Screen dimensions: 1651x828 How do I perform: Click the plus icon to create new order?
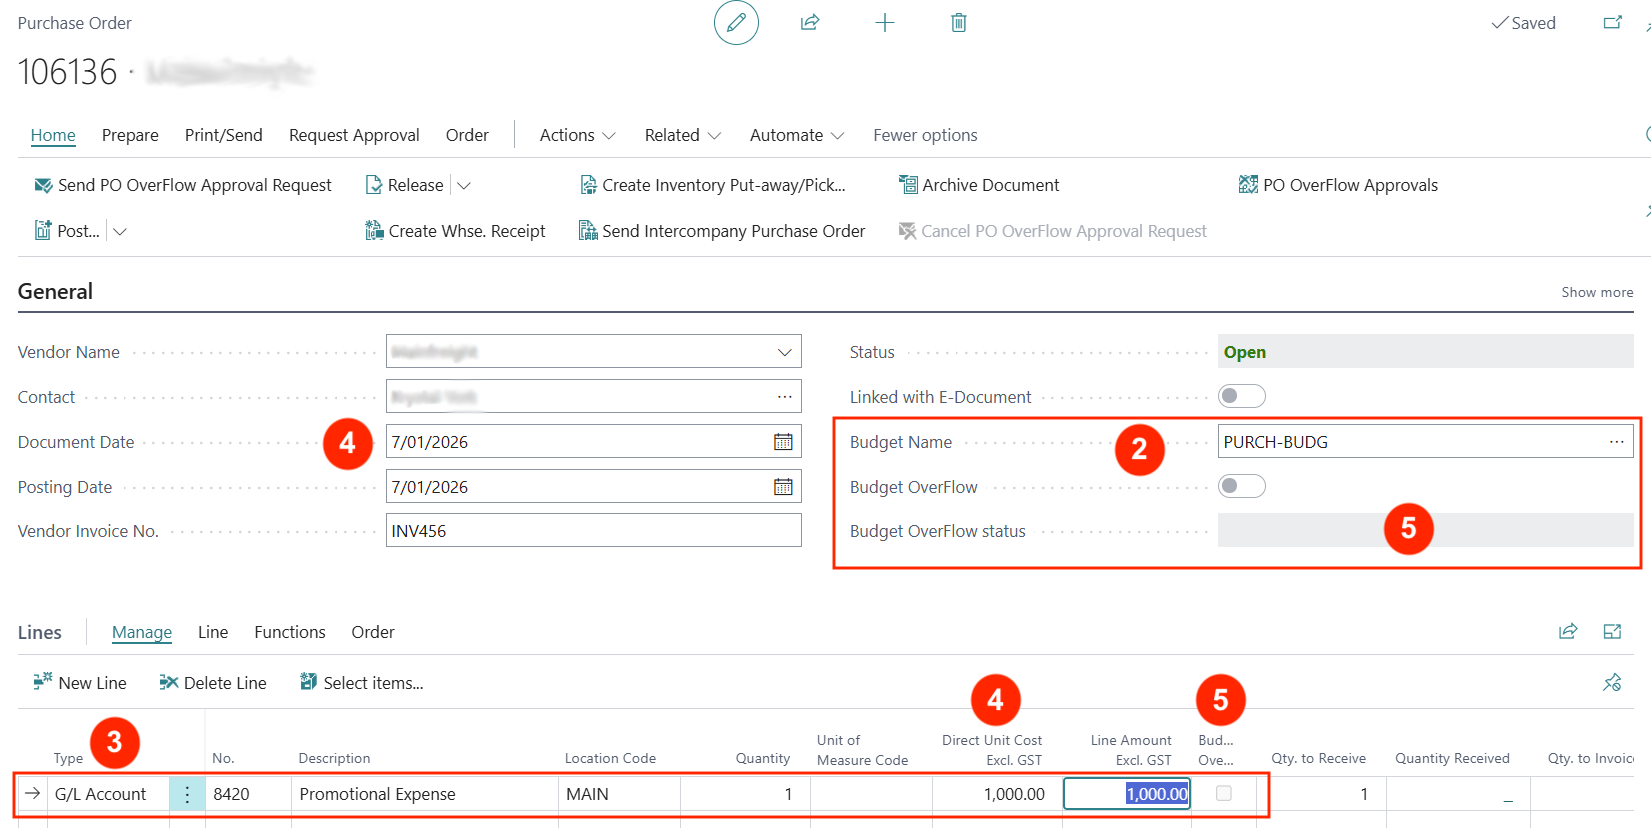884,23
